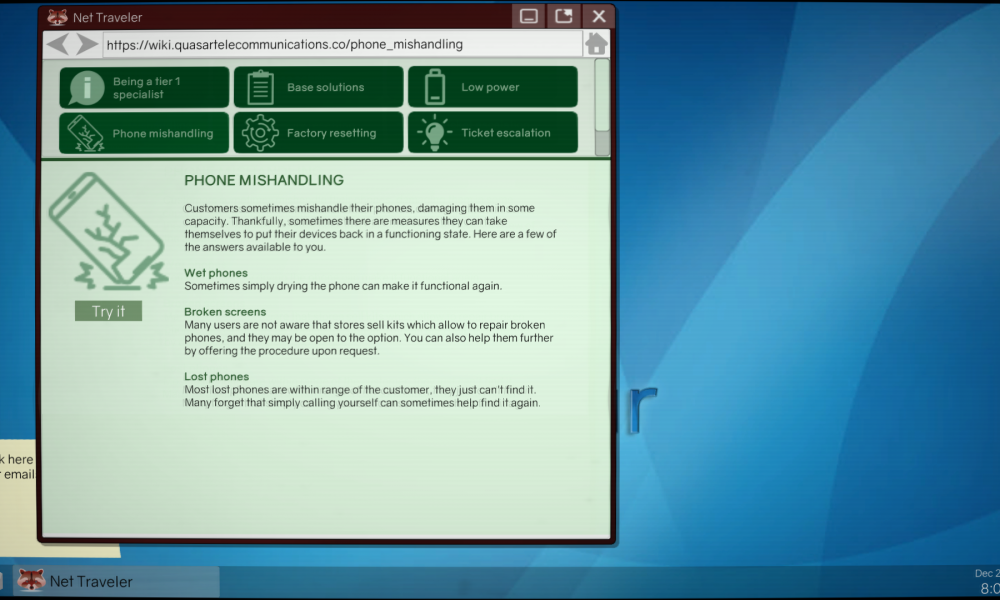Screen dimensions: 1000x600
Task: Click the info speech bubble icon
Action: [86, 87]
